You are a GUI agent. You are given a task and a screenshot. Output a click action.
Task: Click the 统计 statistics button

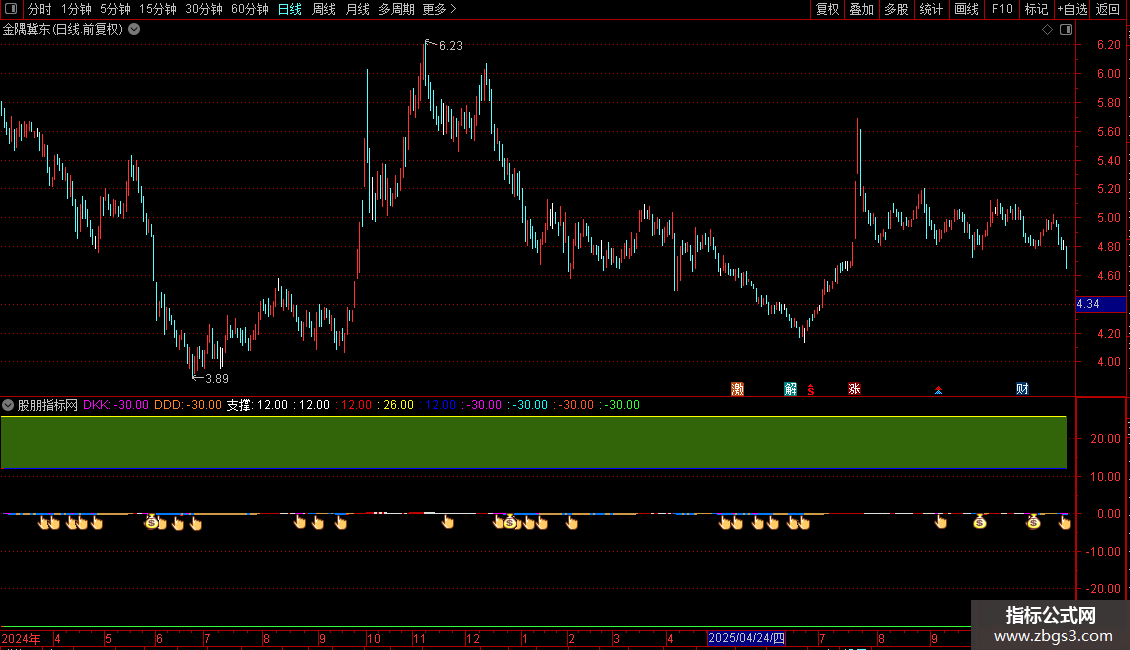pos(931,9)
